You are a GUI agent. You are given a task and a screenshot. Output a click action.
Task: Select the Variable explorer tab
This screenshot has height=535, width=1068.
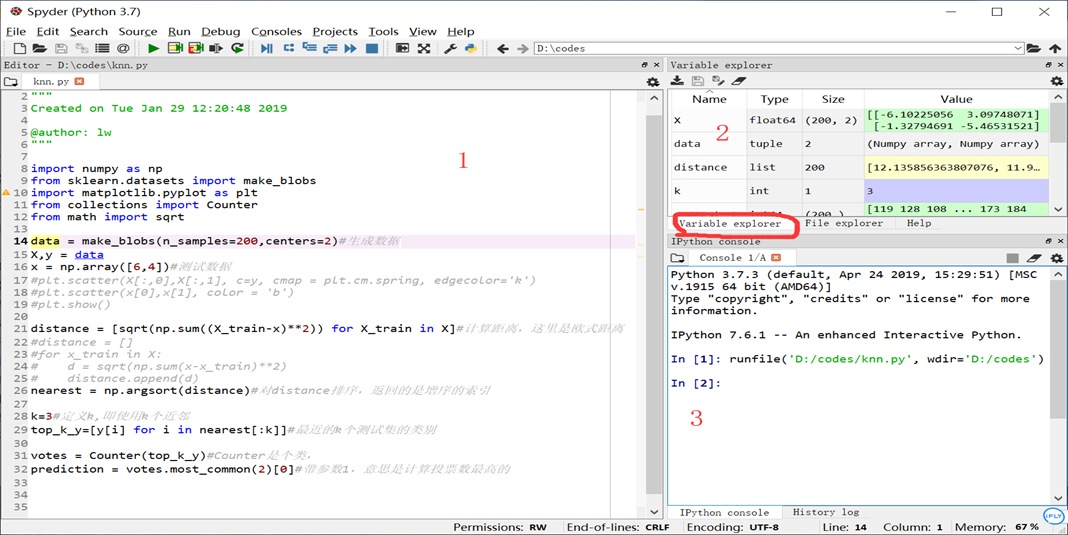[730, 224]
